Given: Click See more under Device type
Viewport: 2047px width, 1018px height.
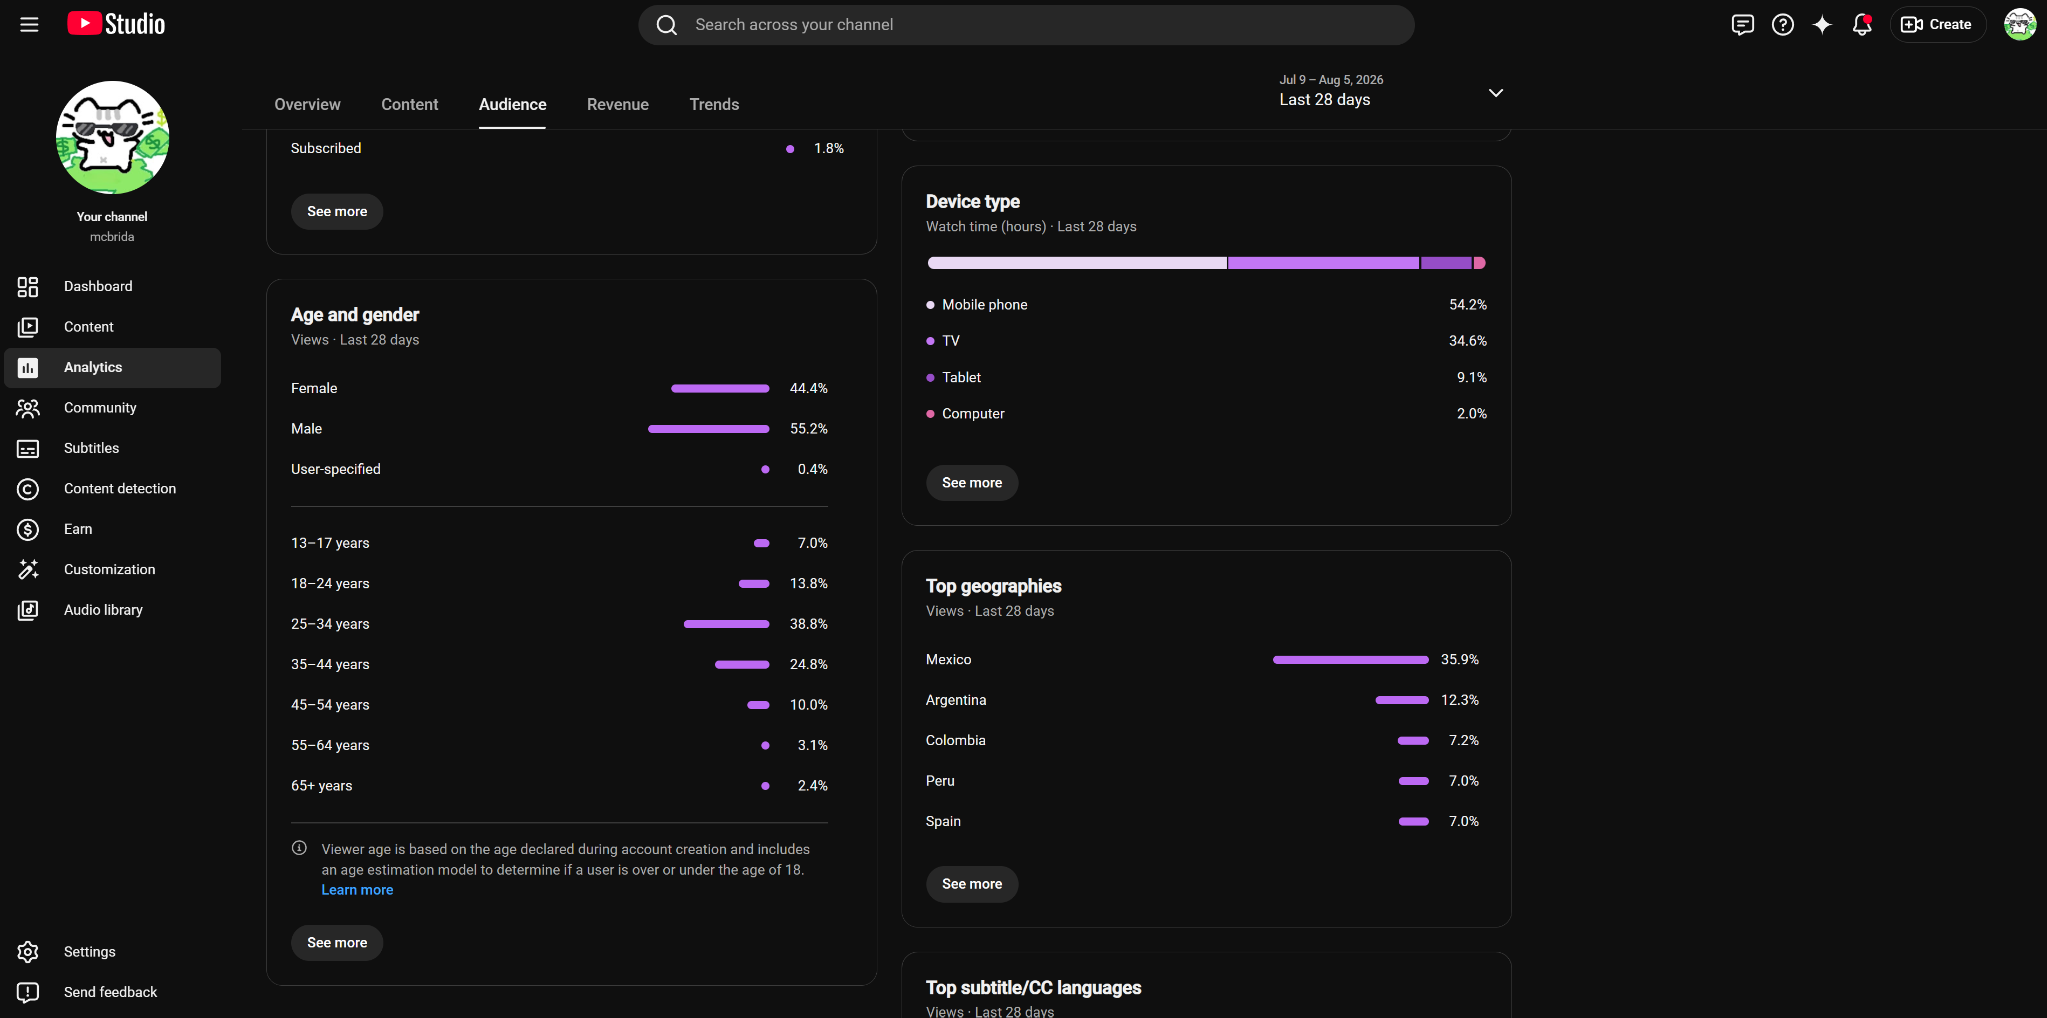Looking at the screenshot, I should coord(972,483).
